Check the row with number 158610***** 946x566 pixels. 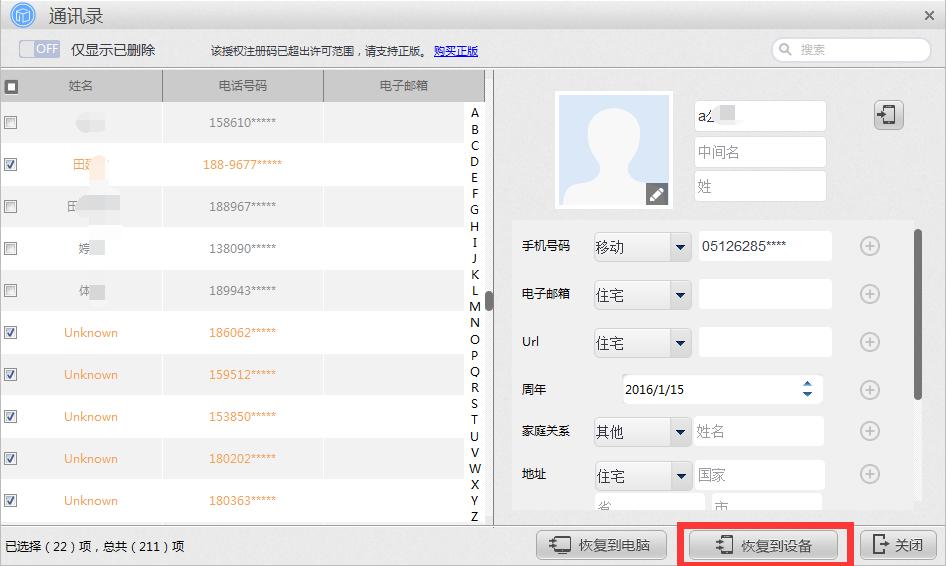[10, 122]
